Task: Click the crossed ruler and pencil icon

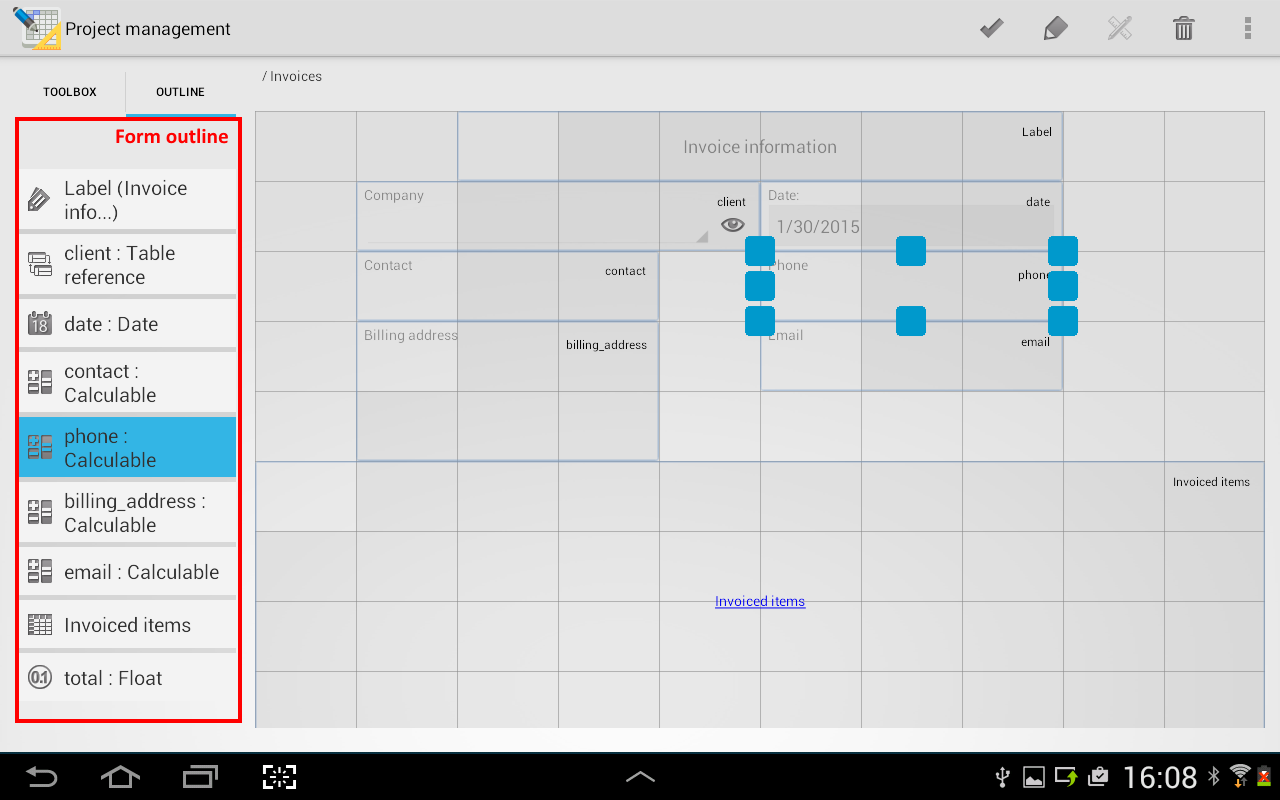Action: (x=1119, y=28)
